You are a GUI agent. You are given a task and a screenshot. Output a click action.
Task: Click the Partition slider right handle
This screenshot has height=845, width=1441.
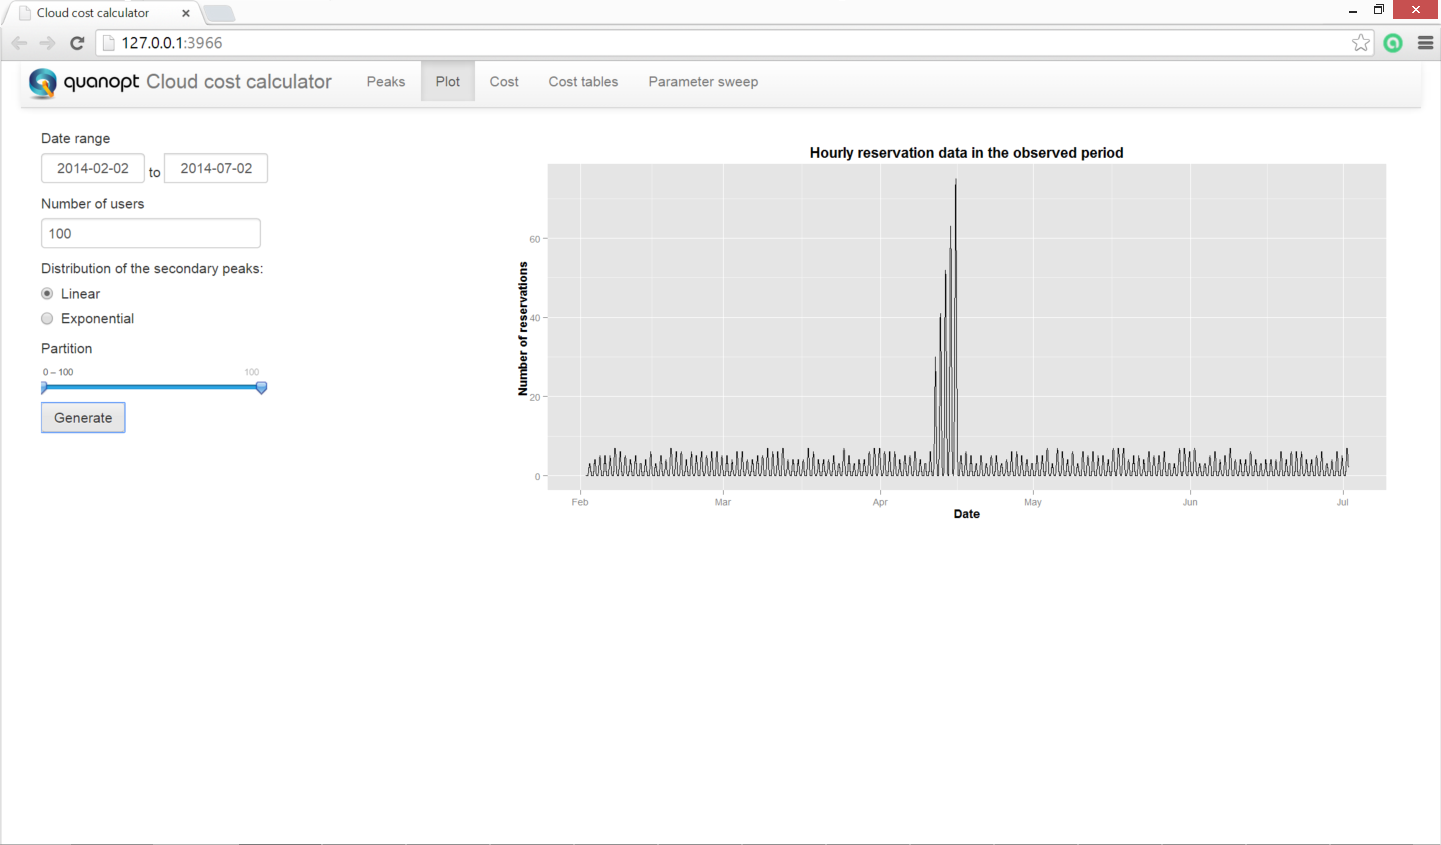point(261,387)
